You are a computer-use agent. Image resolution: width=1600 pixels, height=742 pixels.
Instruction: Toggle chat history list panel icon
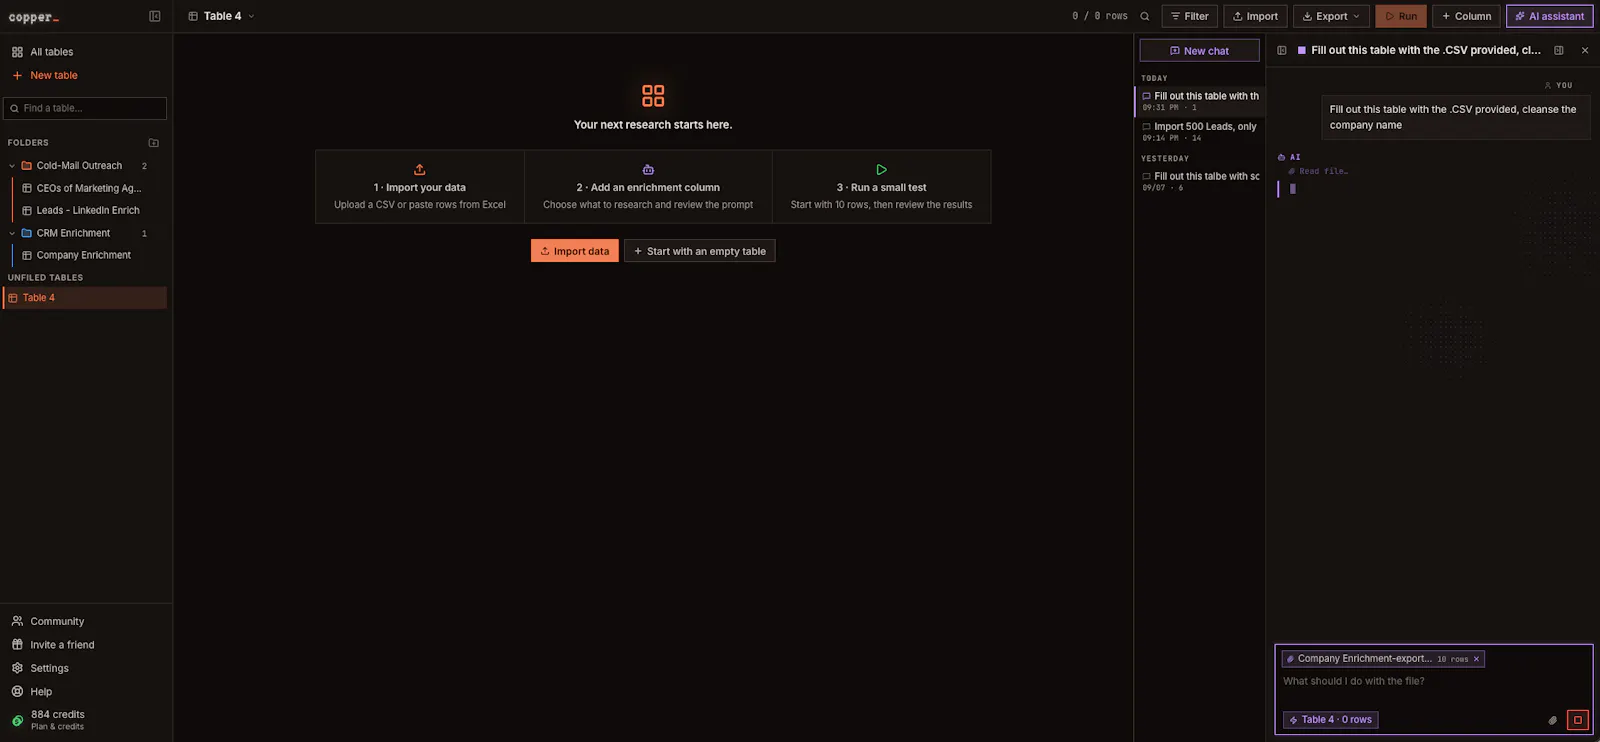pyautogui.click(x=1282, y=50)
